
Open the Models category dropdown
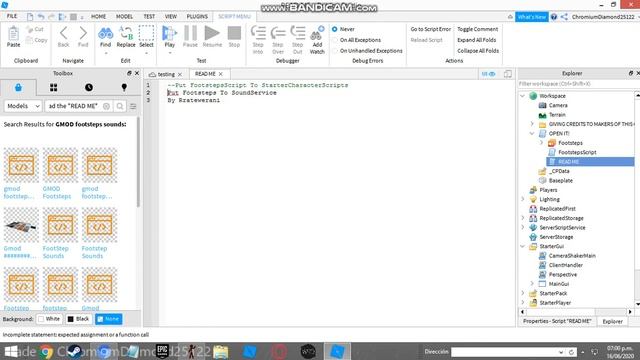point(23,106)
